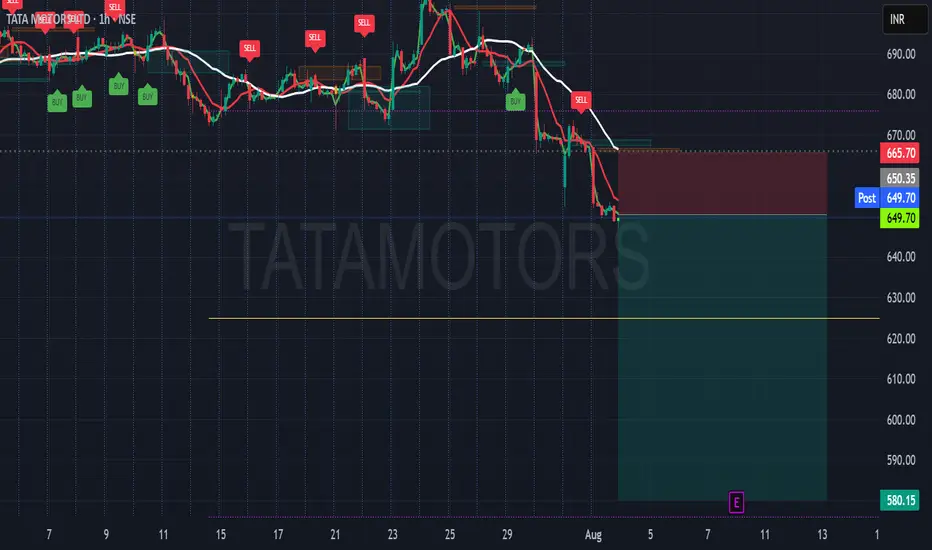The image size is (932, 550).
Task: Click the blue Post 649.70 price label
Action: pos(887,198)
